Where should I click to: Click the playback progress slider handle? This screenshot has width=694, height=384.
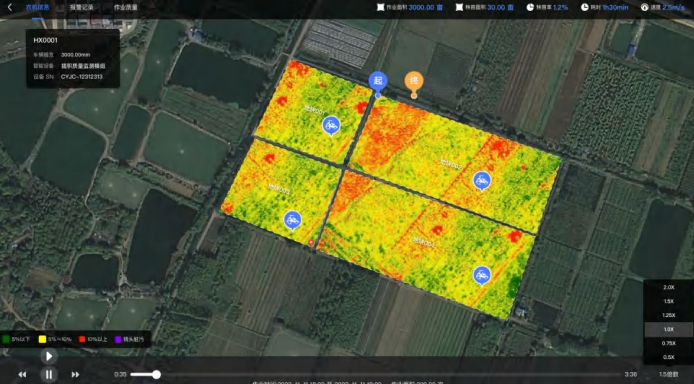[156, 374]
